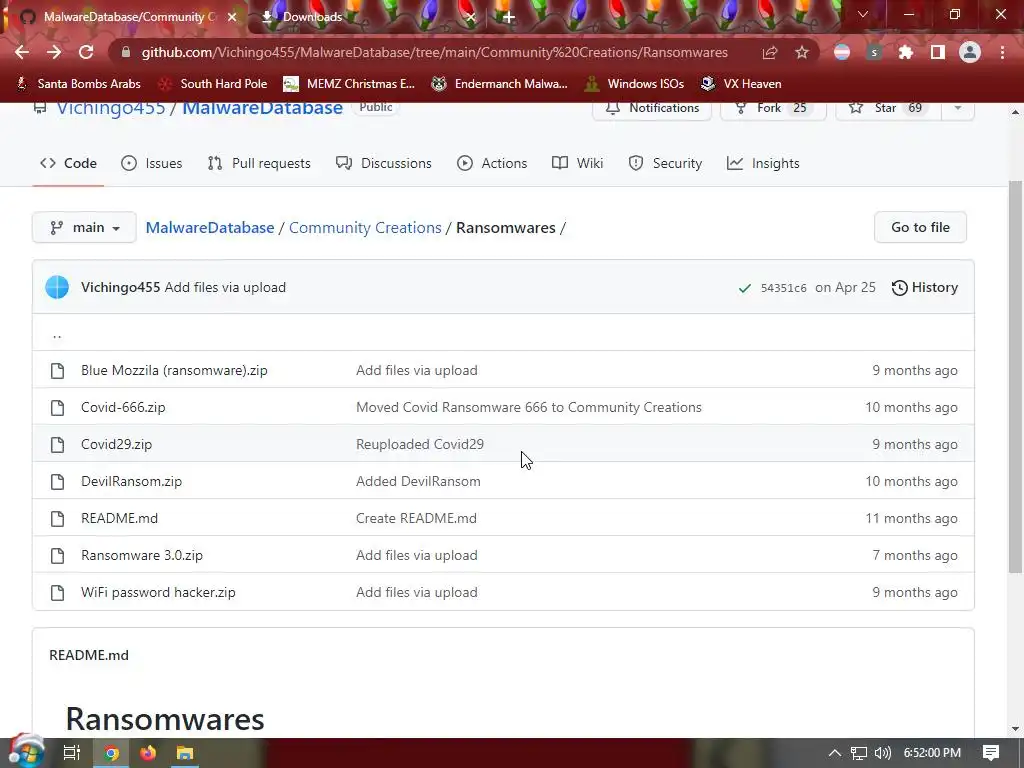Open WiFi password hacker.zip file
Image resolution: width=1024 pixels, height=768 pixels.
point(158,592)
